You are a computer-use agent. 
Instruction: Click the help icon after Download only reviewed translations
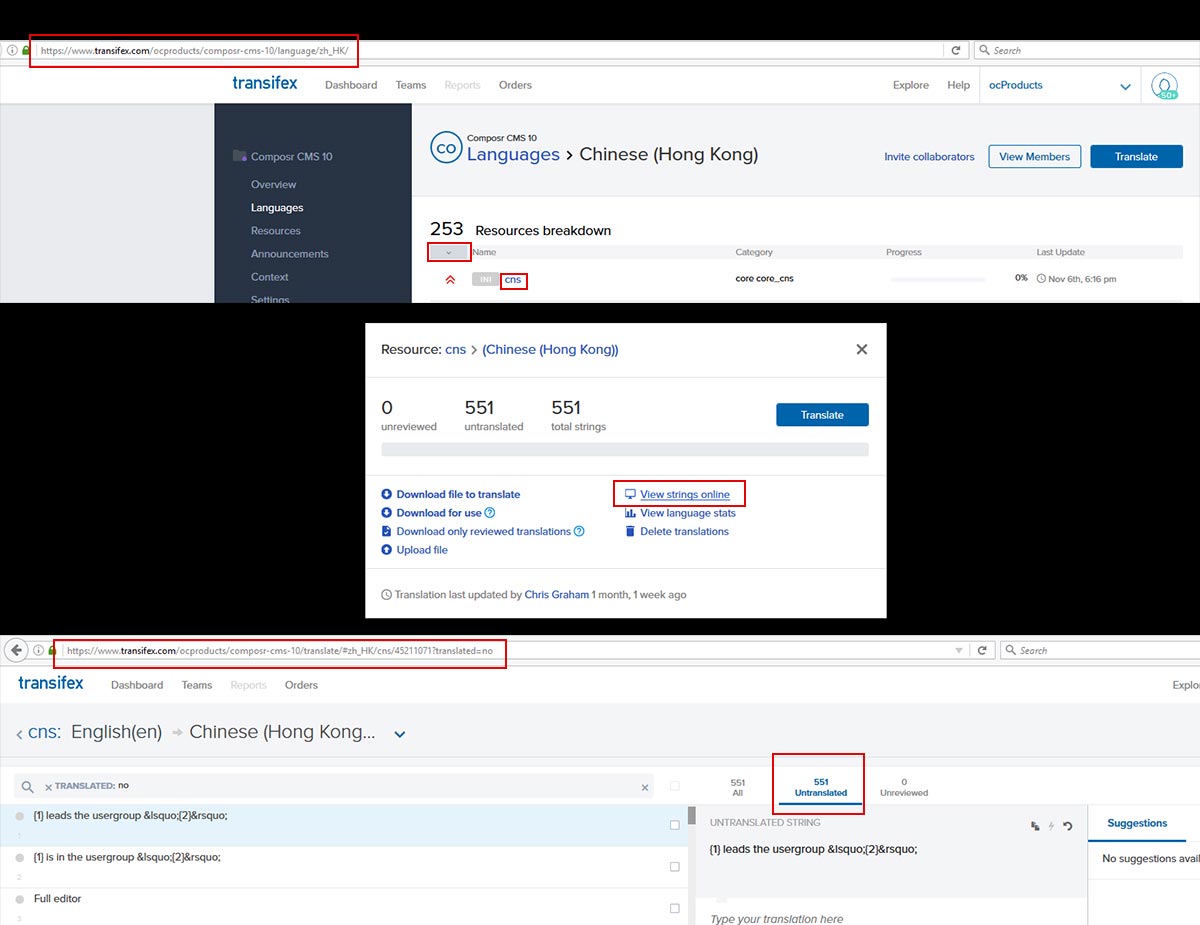point(580,531)
